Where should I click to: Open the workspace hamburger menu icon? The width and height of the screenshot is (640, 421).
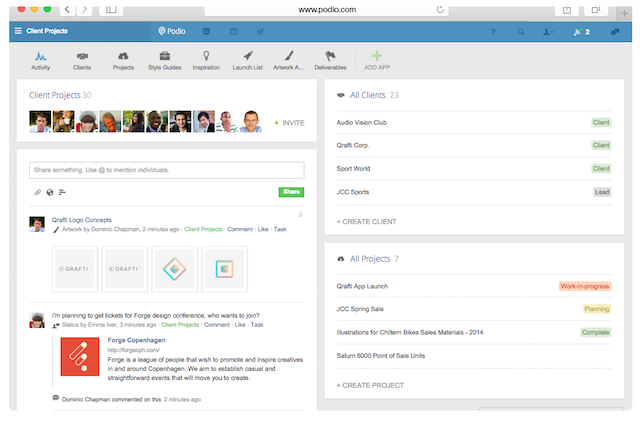[18, 31]
